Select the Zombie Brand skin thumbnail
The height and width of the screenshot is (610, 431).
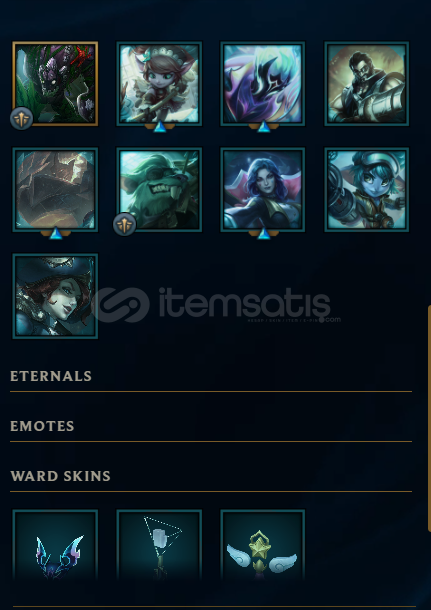pyautogui.click(x=55, y=84)
